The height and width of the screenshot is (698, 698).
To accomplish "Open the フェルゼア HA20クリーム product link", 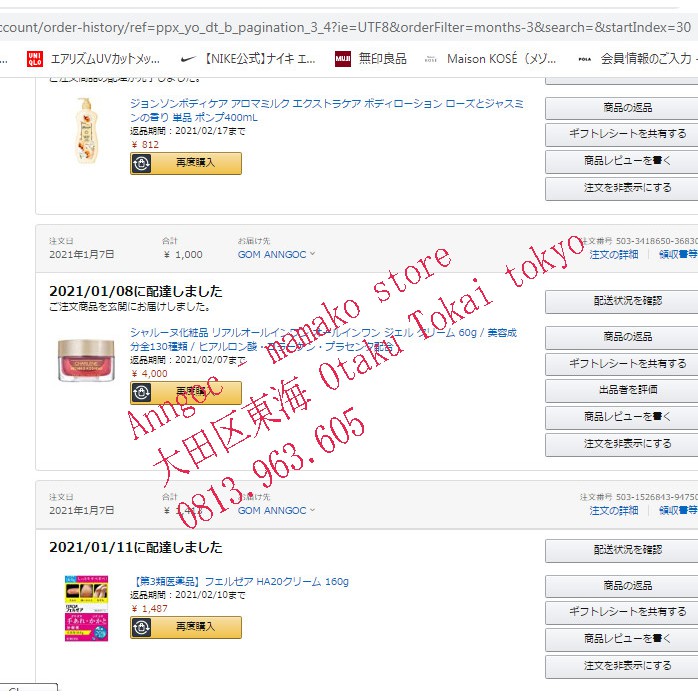I will pyautogui.click(x=241, y=581).
